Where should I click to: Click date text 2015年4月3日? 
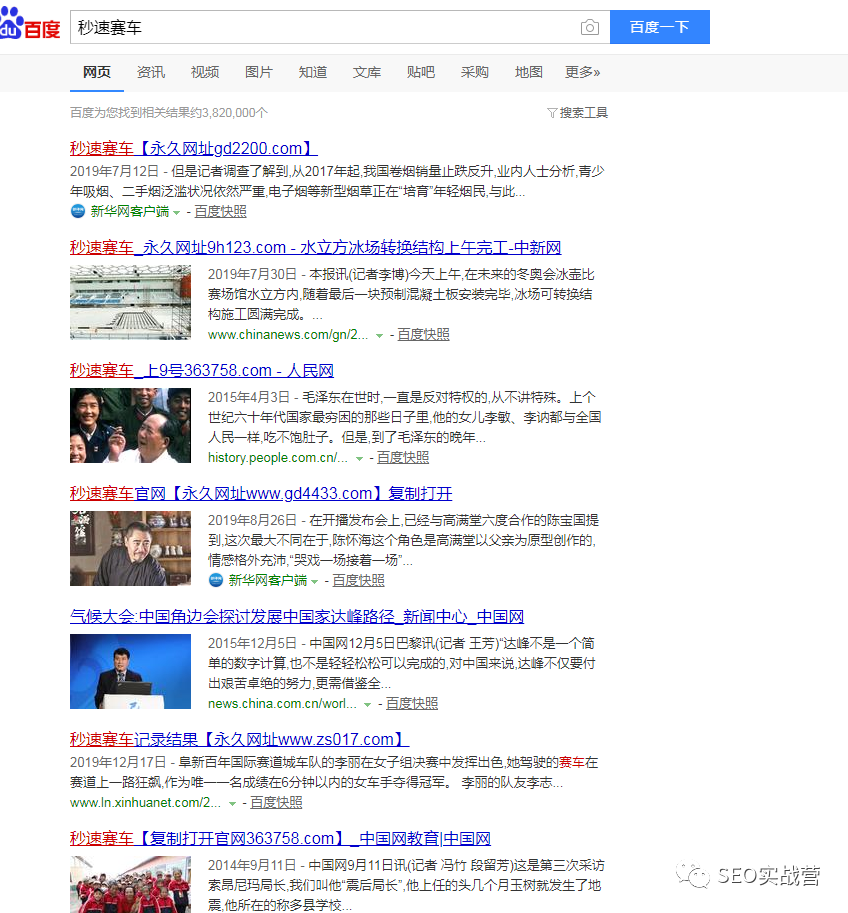pos(249,397)
